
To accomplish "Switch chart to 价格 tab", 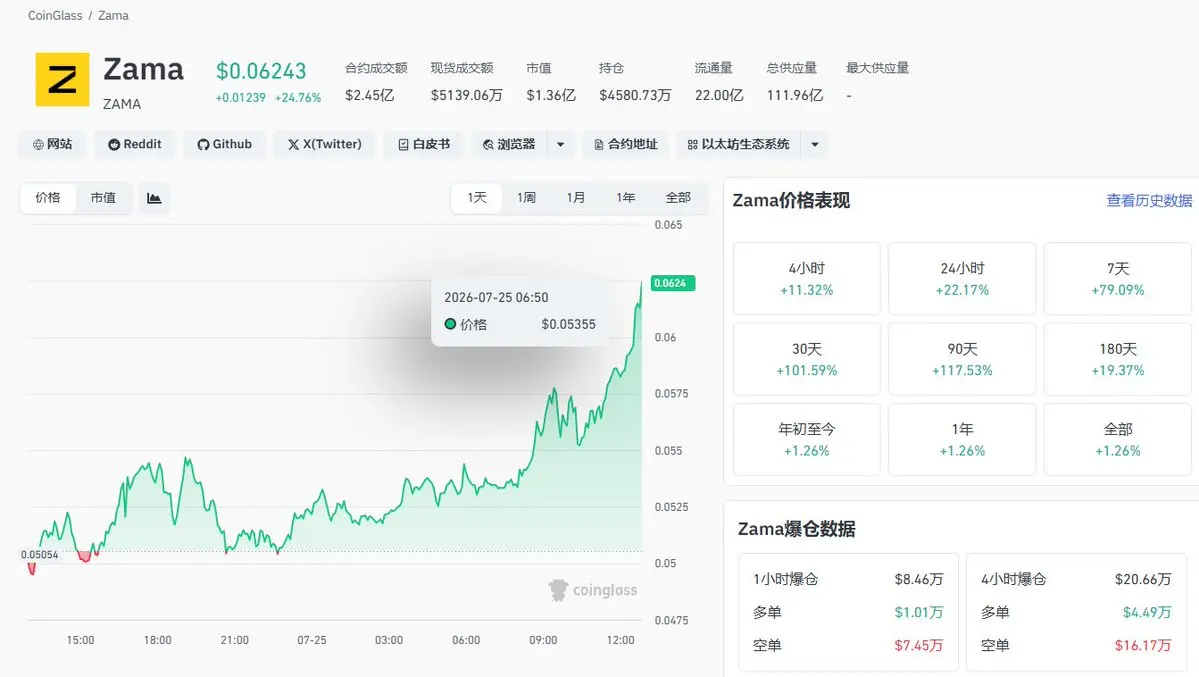I will (47, 198).
